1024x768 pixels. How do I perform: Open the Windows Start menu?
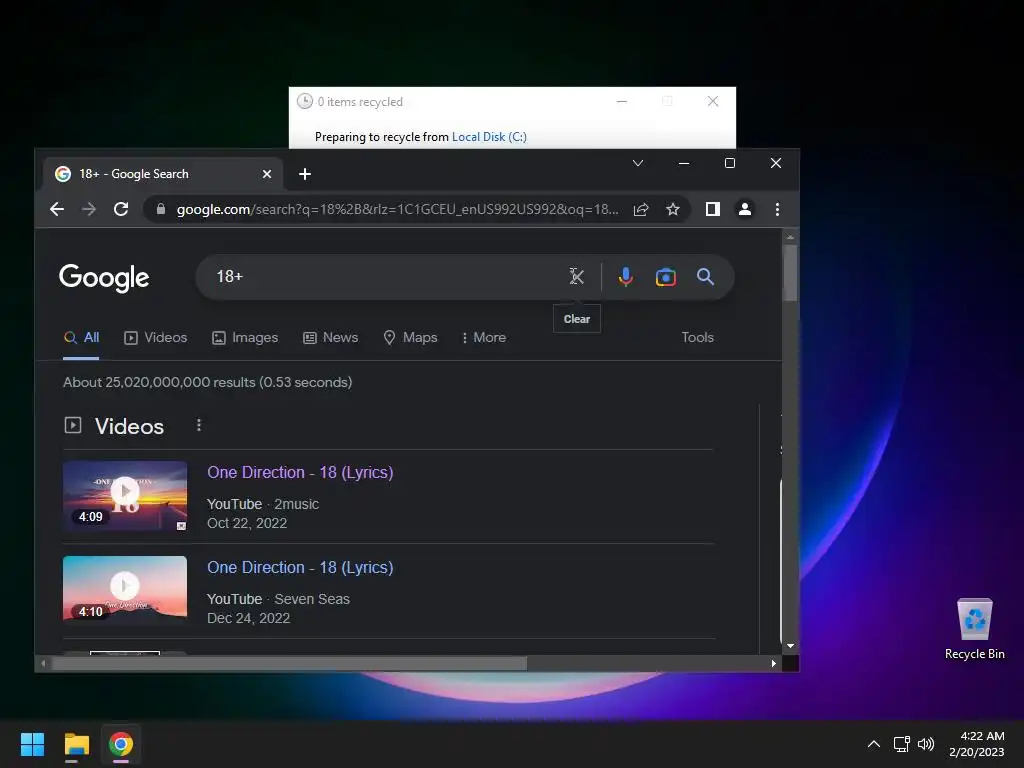(x=32, y=744)
